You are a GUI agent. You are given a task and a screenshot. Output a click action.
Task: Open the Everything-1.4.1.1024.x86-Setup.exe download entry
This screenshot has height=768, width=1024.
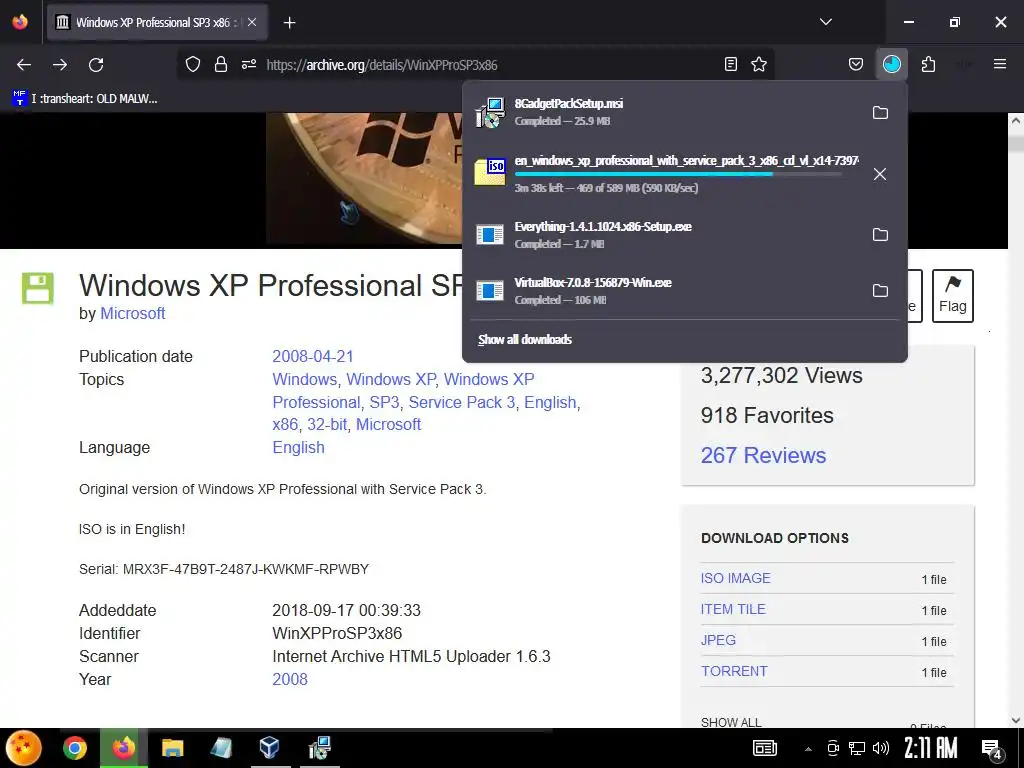666,234
